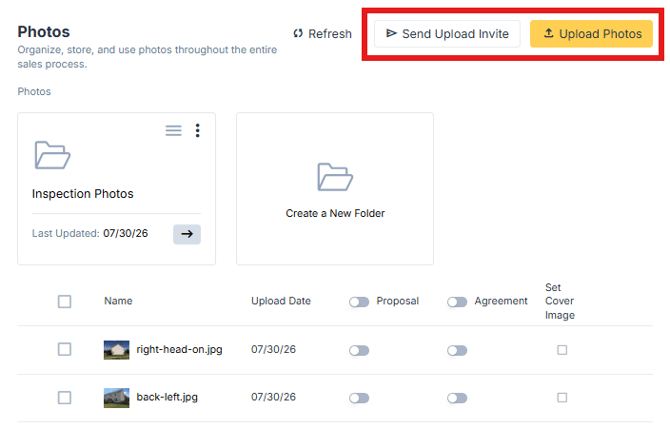Screen dimensions: 670x429
Task: Set right-head-on.jpg as cover image
Action: tap(562, 350)
